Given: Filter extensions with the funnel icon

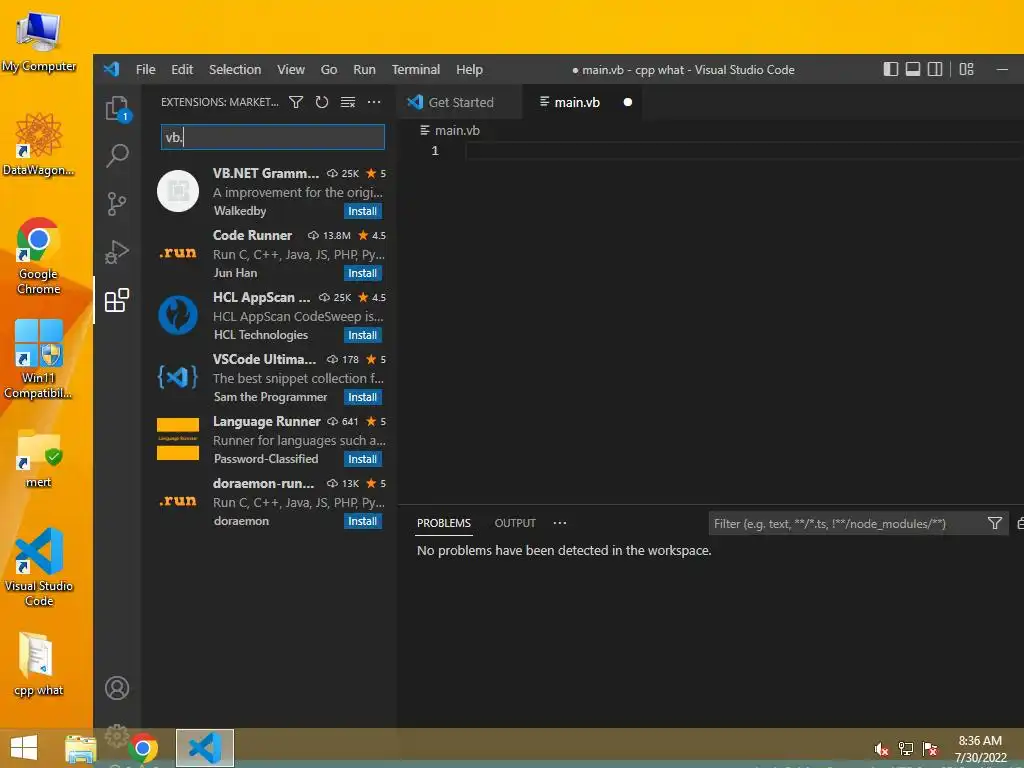Looking at the screenshot, I should coord(296,103).
